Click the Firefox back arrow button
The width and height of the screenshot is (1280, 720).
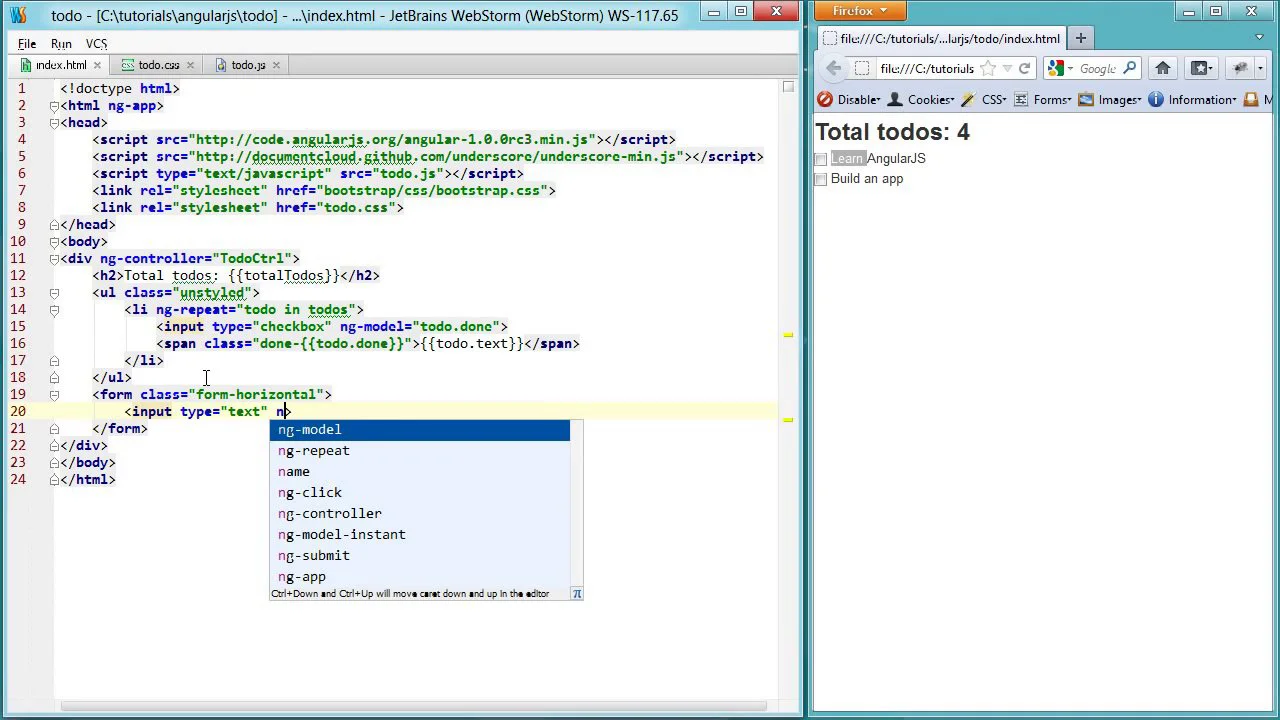833,68
